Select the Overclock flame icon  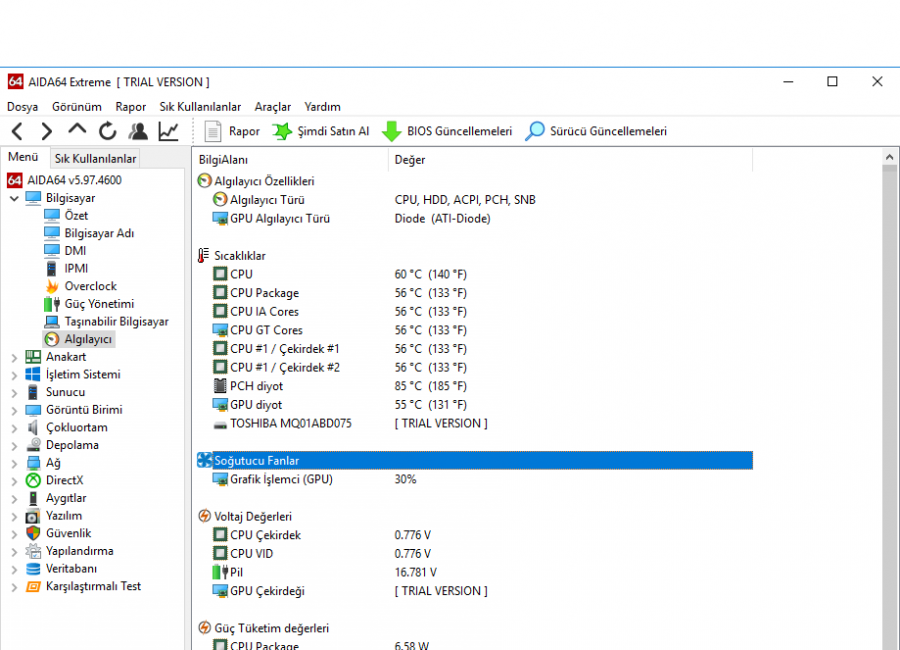coord(52,286)
